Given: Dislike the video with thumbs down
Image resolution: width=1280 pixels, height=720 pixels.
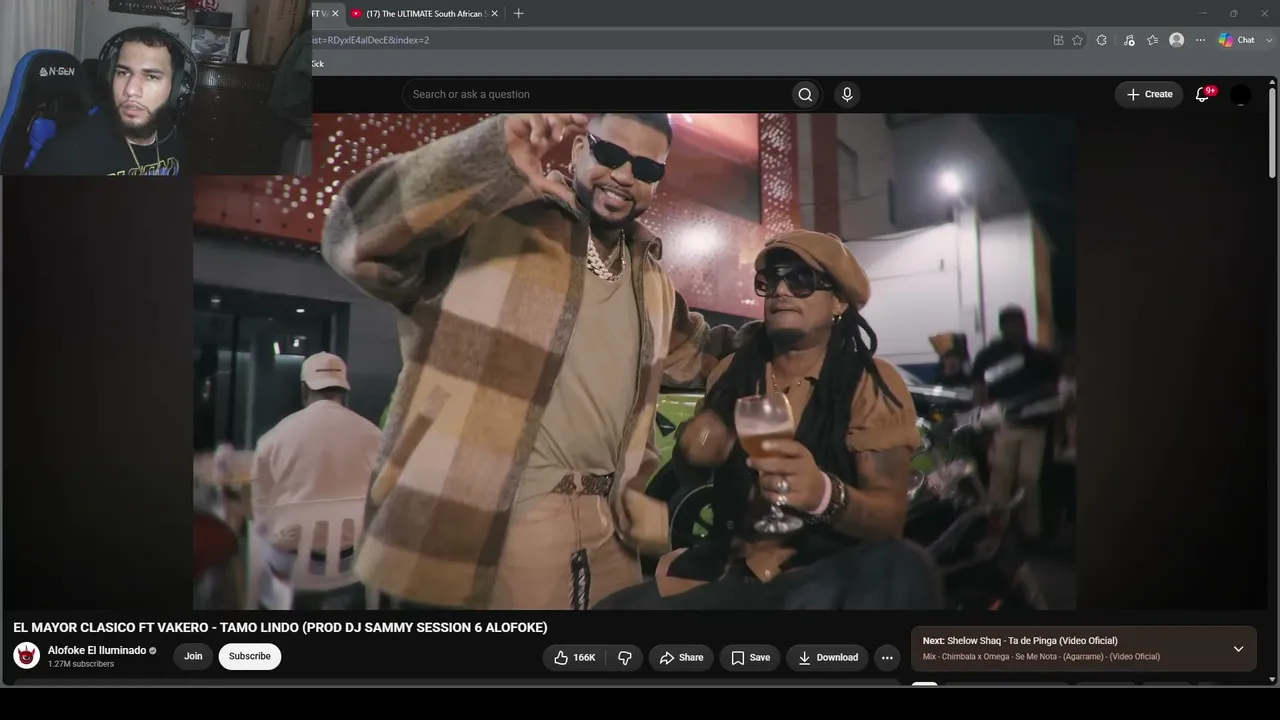Looking at the screenshot, I should coord(625,657).
